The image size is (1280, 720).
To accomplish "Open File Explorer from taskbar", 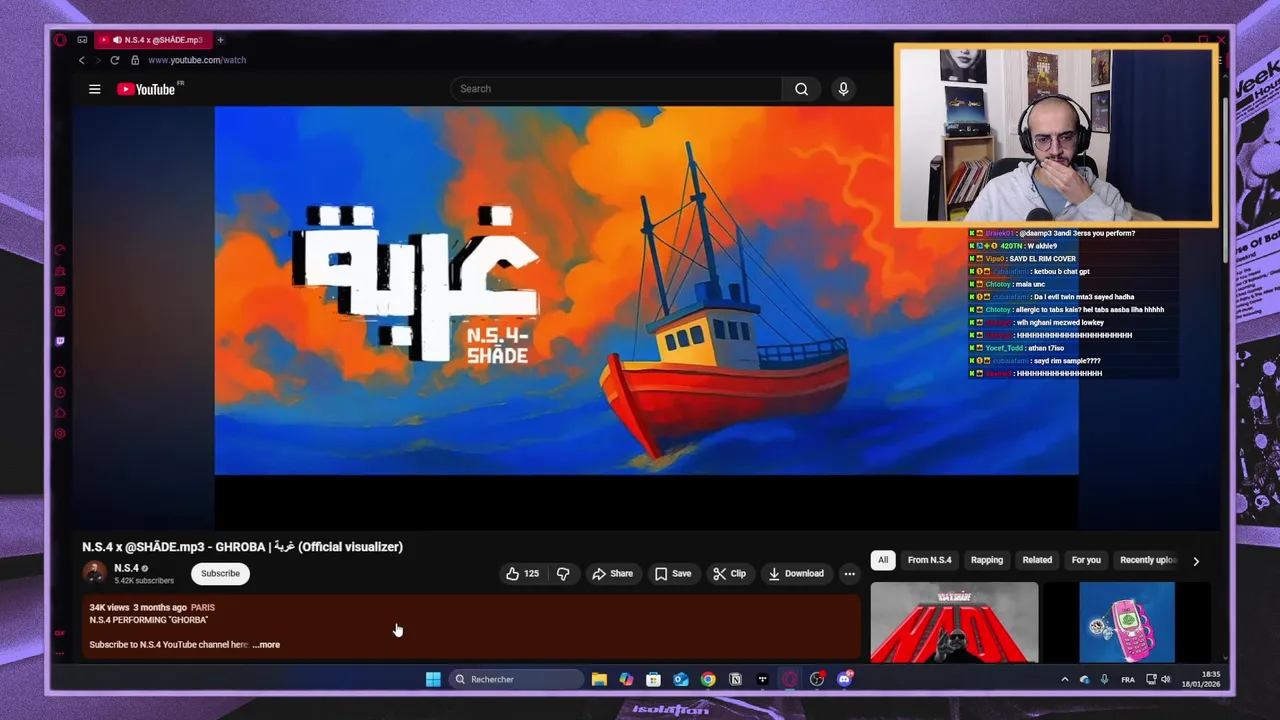I will coord(599,680).
